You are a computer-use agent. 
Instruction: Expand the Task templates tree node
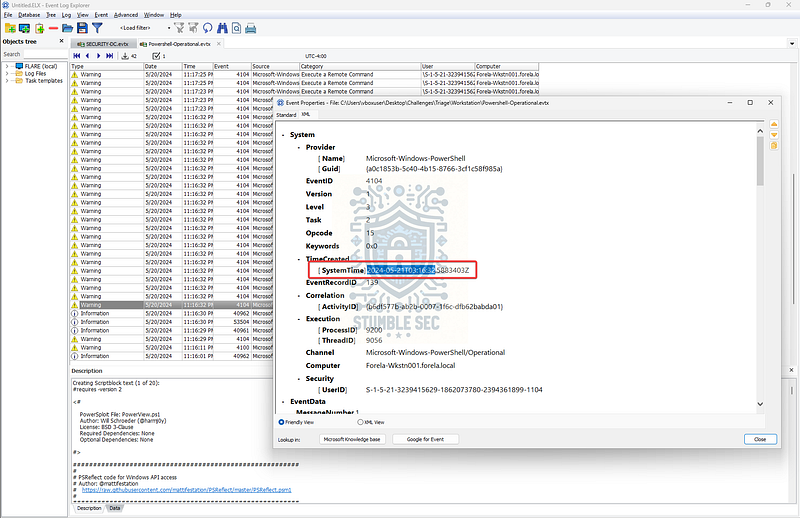point(7,81)
